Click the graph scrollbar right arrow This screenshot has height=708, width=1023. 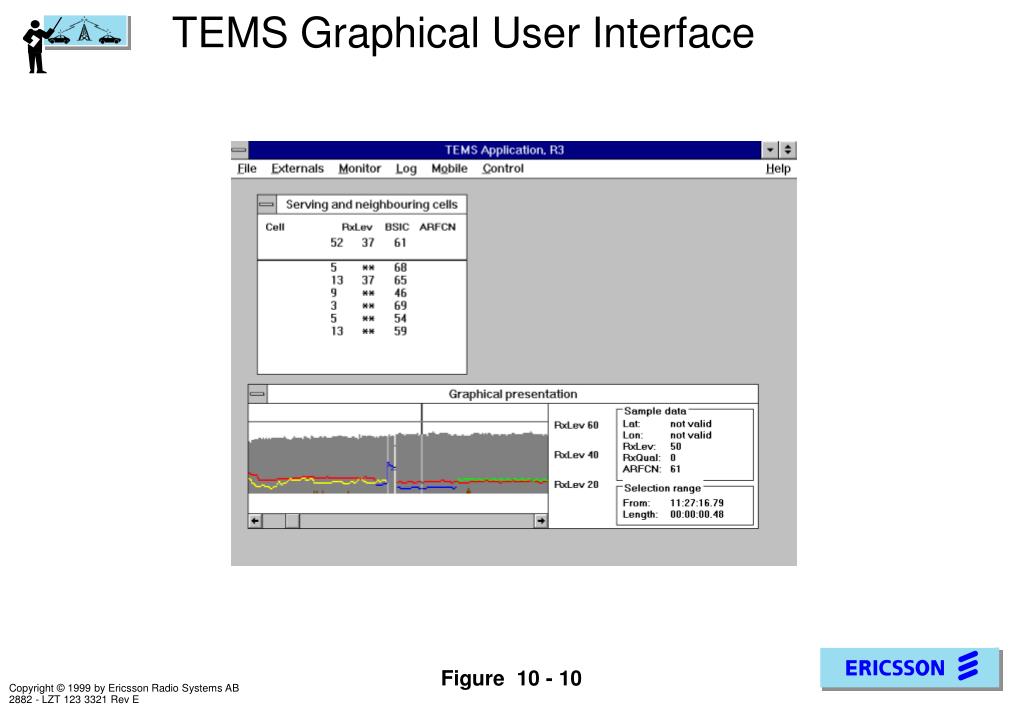[541, 521]
